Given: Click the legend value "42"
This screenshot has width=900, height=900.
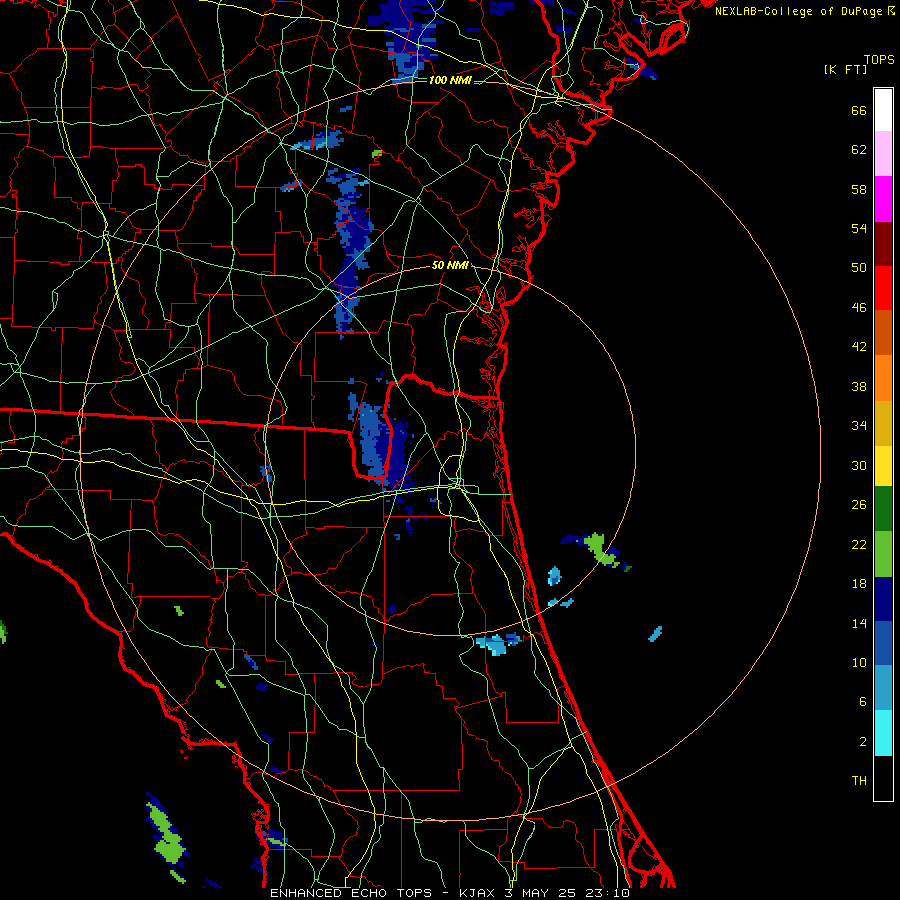Looking at the screenshot, I should click(x=859, y=347).
